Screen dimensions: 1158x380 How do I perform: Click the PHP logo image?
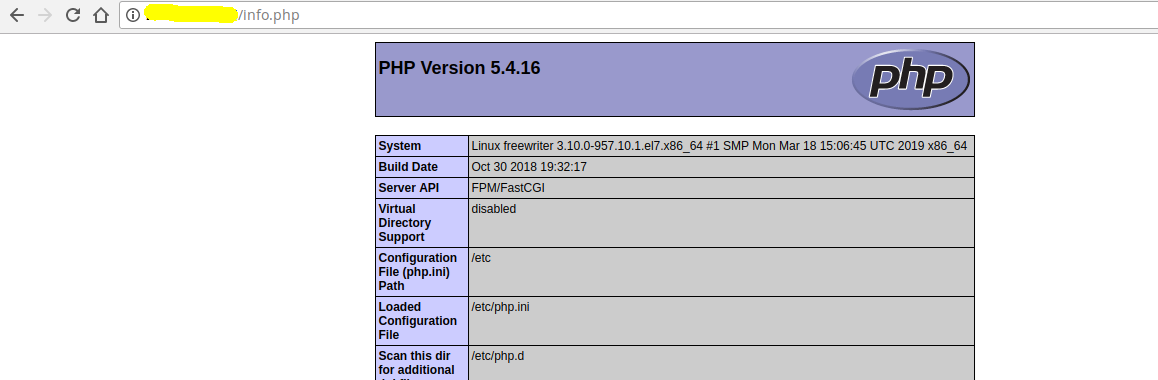click(911, 79)
